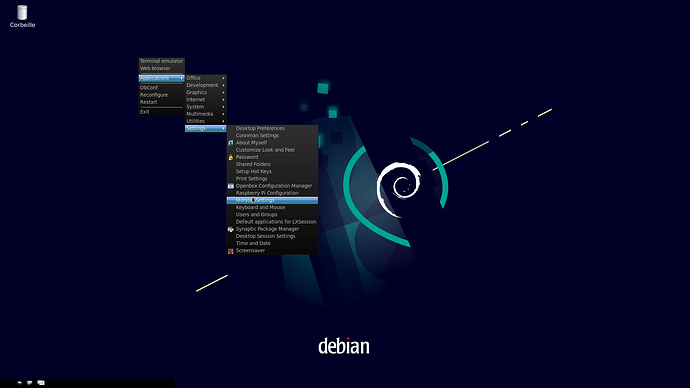Viewport: 690px width, 388px height.
Task: Open Users and Groups
Action: 272,215
